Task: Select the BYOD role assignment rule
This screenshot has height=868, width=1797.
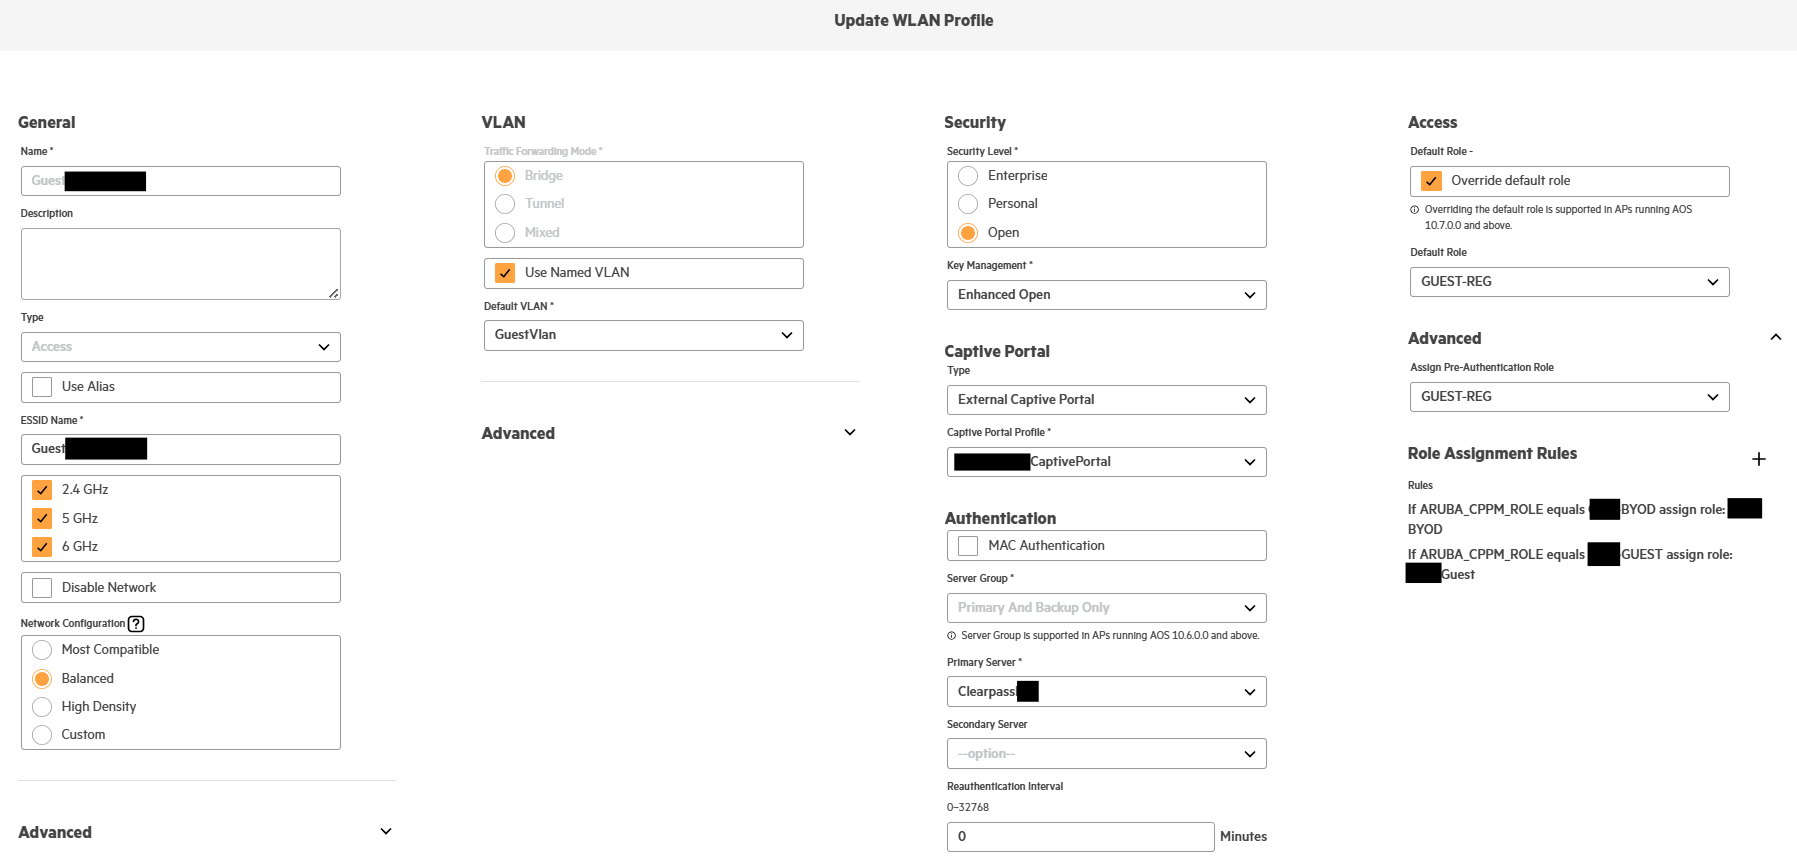Action: coord(1584,519)
